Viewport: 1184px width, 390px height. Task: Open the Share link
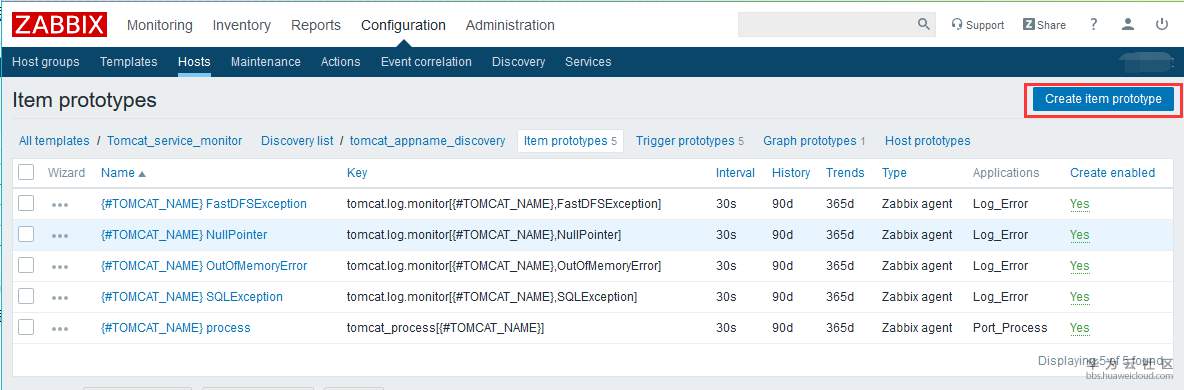point(1044,25)
